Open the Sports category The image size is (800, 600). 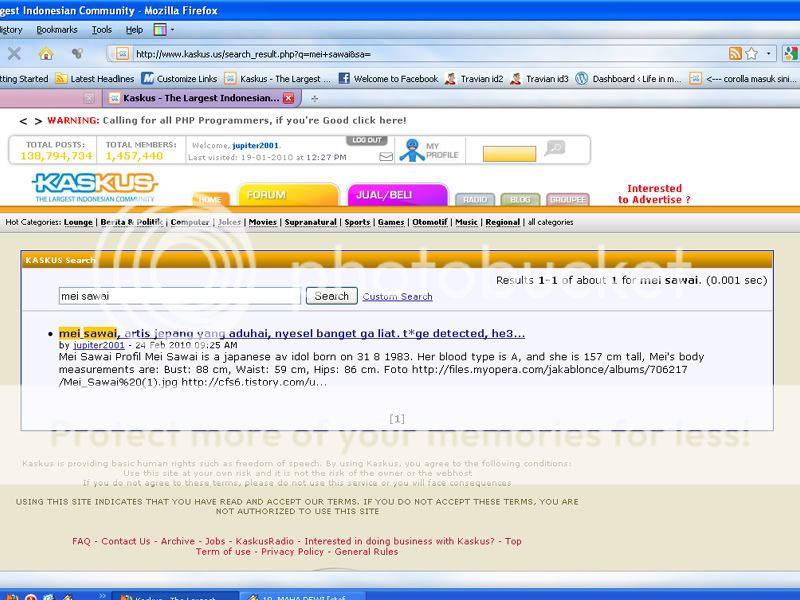click(357, 222)
